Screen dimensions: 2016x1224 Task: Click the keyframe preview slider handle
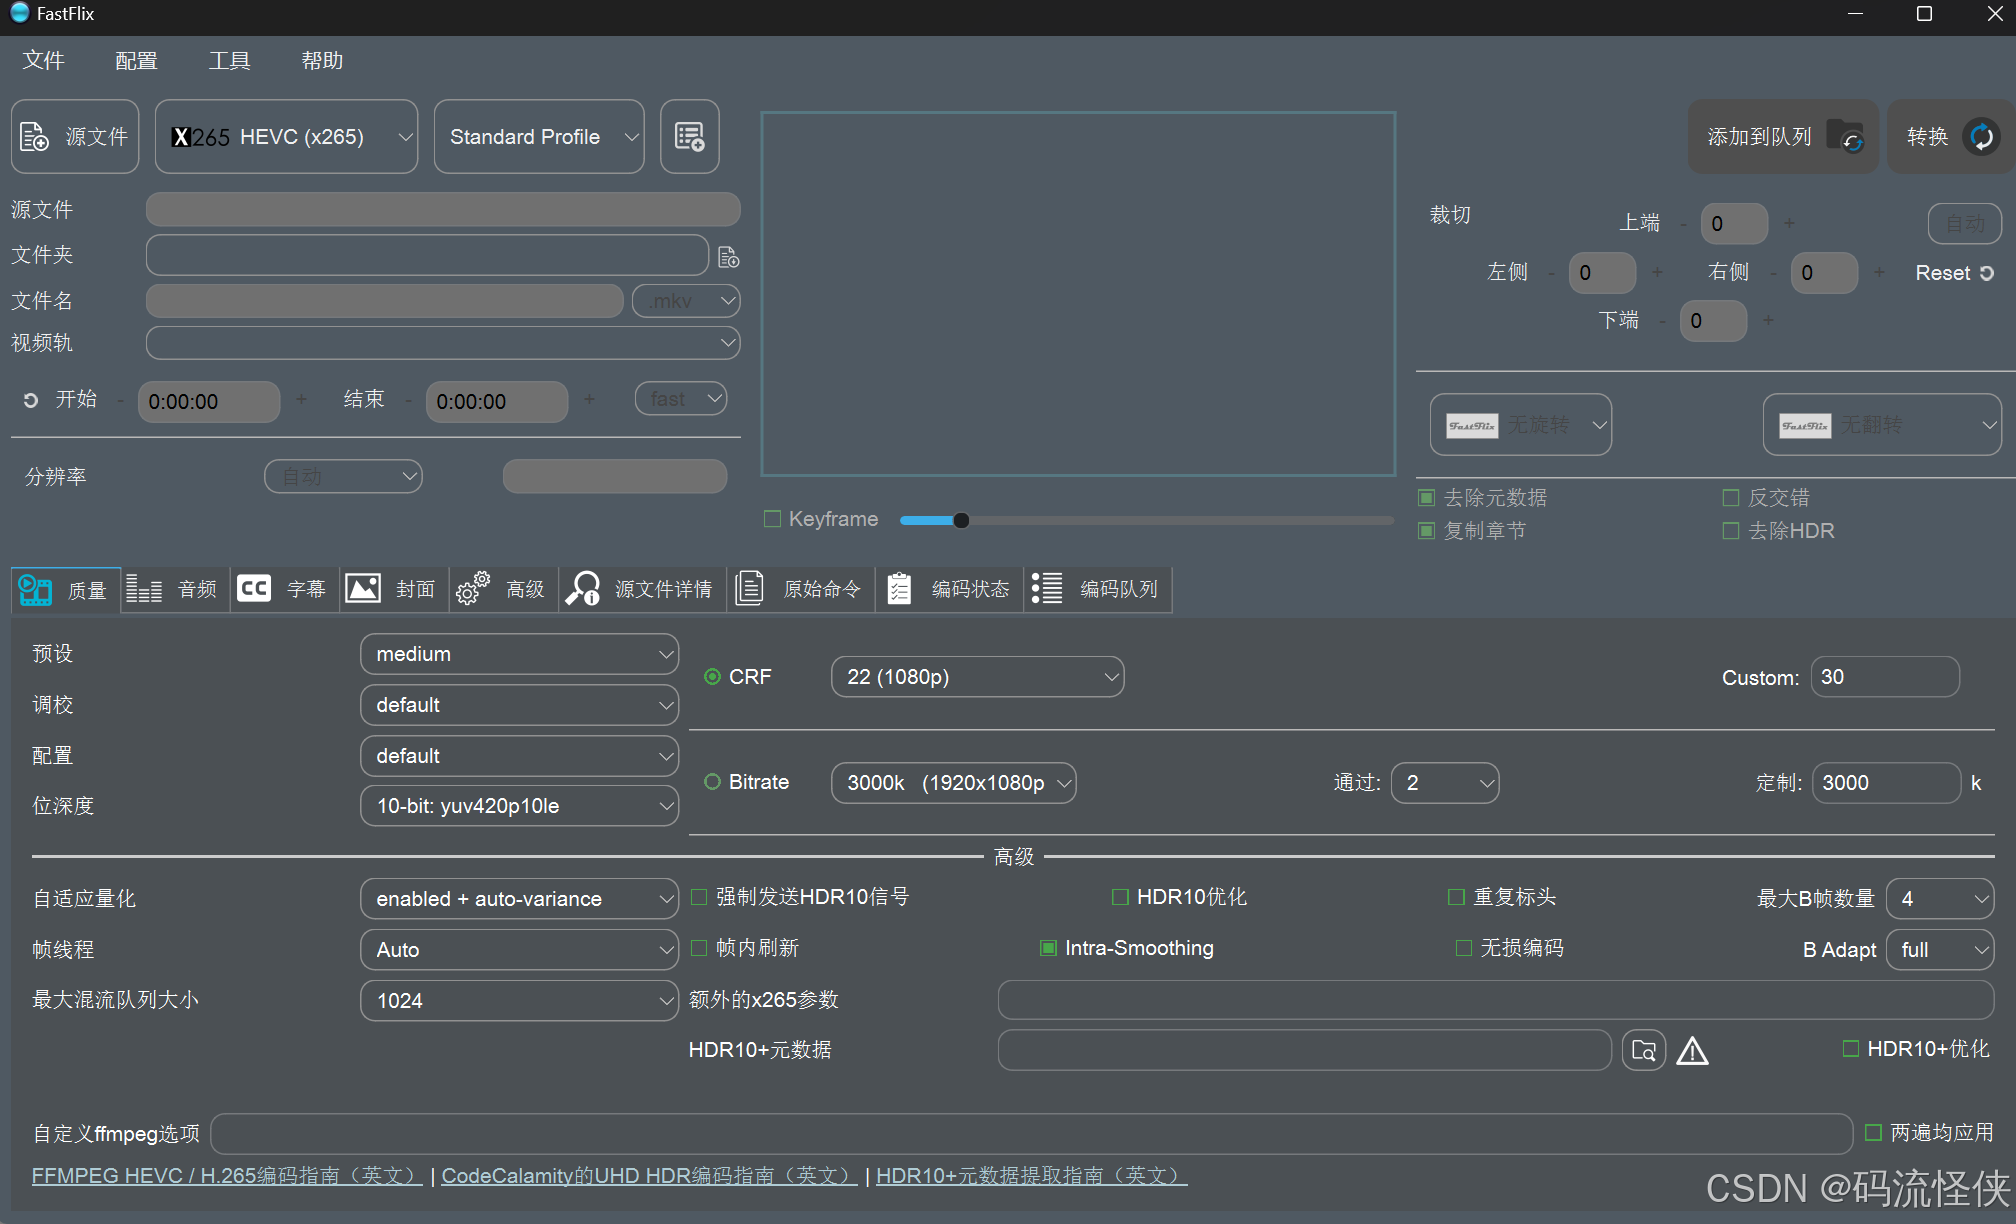[961, 520]
